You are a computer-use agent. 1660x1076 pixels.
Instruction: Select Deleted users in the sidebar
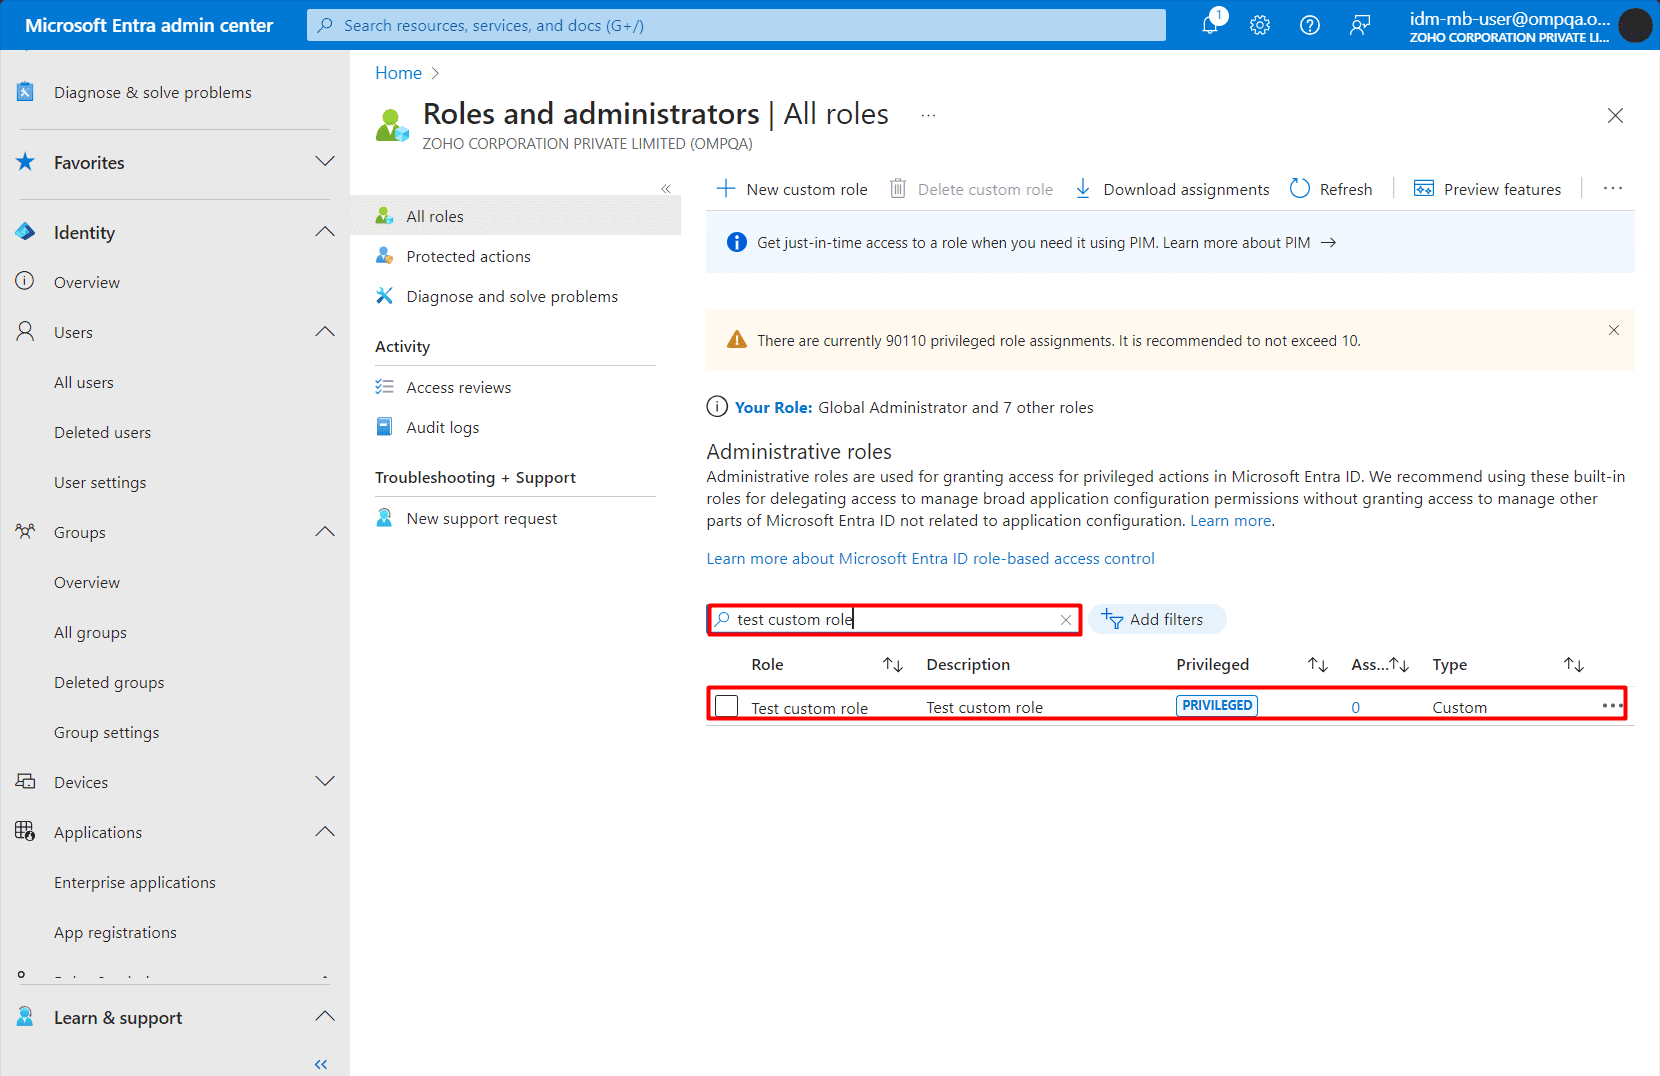tap(103, 432)
